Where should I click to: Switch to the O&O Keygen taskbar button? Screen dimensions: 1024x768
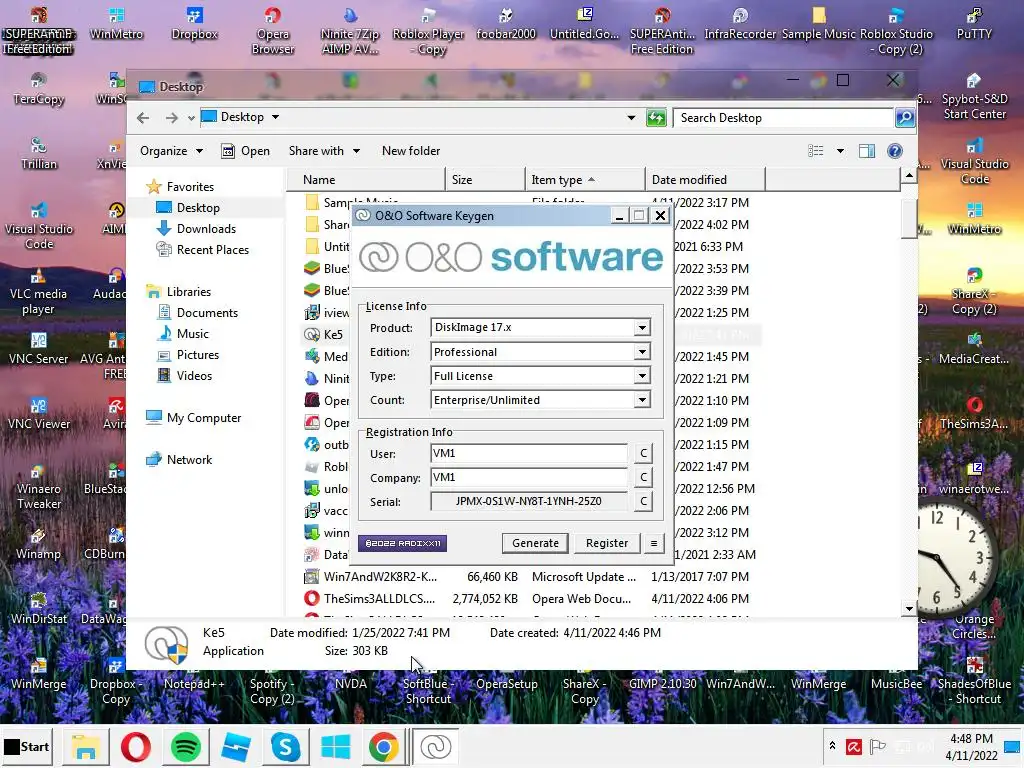point(436,747)
